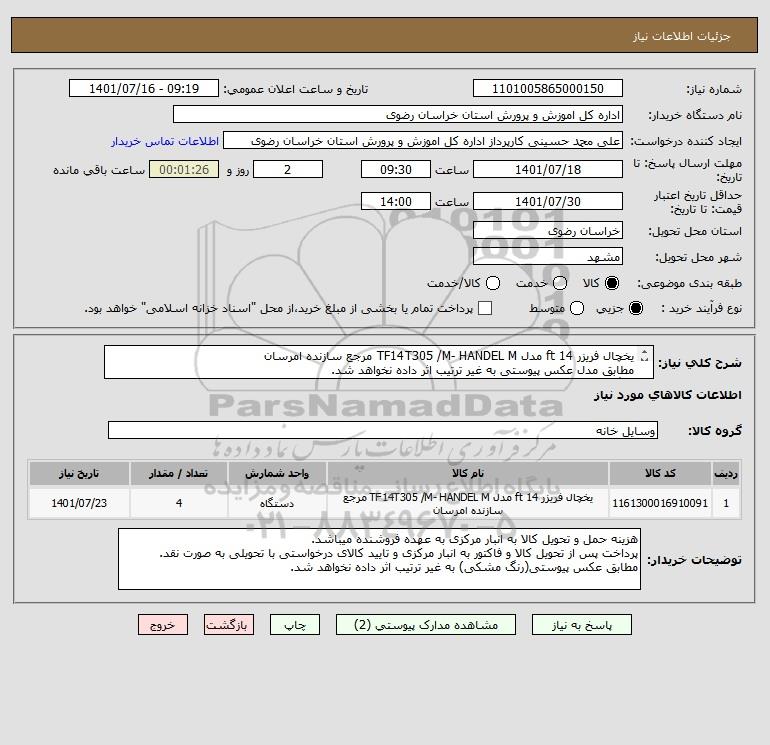Click the شهر محل تحویل field مشهد
Screen dimensions: 770x745
[x=548, y=256]
